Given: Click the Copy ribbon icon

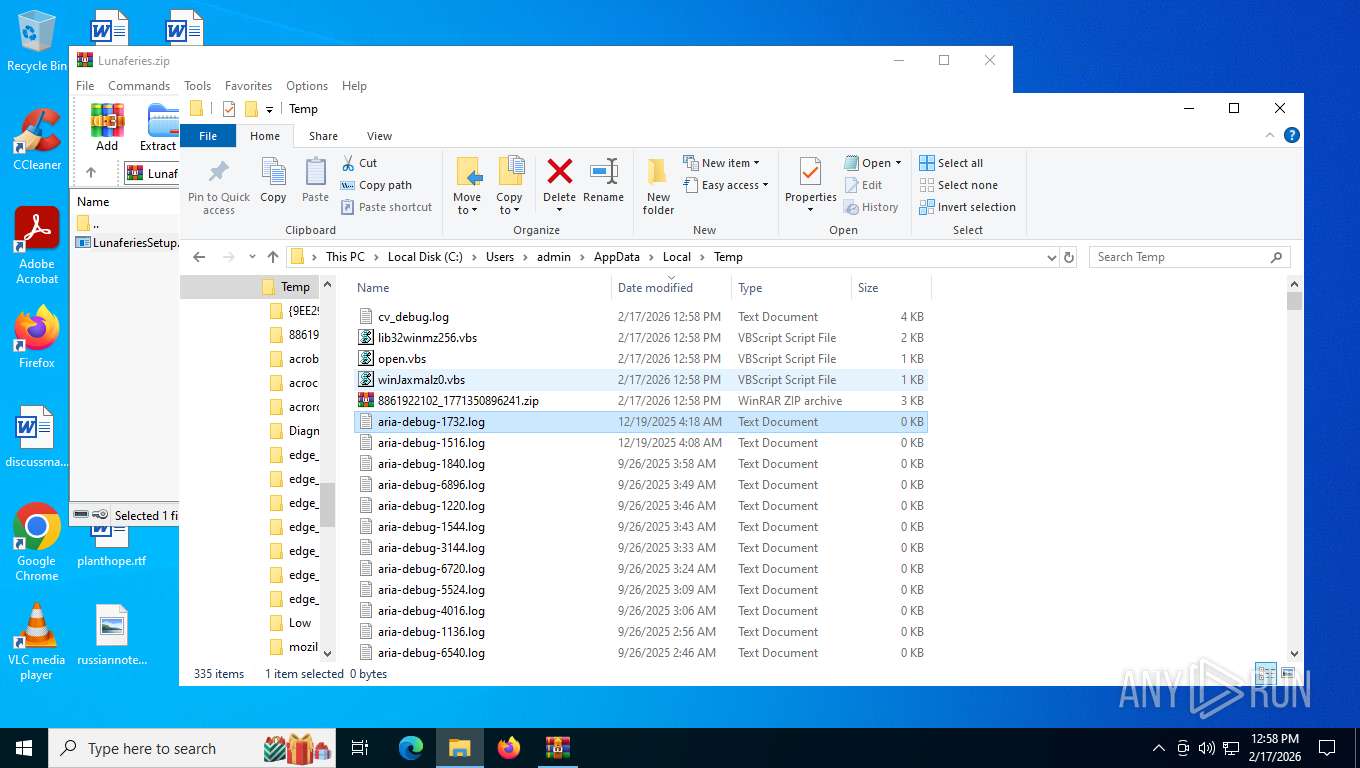Looking at the screenshot, I should pyautogui.click(x=273, y=172).
